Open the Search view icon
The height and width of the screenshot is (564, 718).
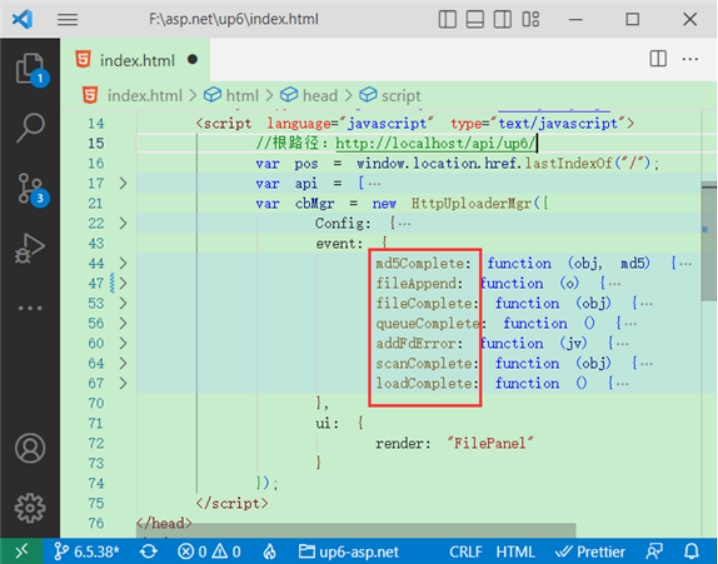[30, 128]
